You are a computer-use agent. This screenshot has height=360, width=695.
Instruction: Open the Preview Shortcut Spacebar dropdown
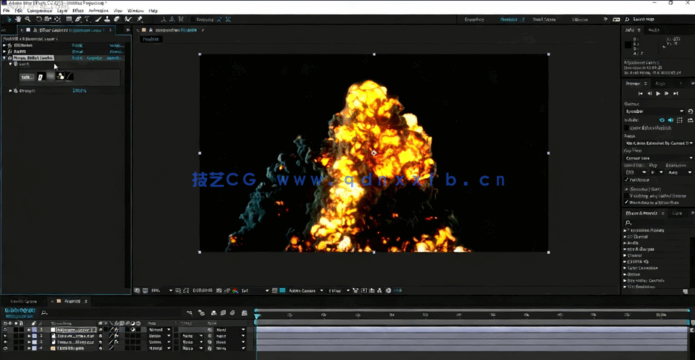pos(655,111)
